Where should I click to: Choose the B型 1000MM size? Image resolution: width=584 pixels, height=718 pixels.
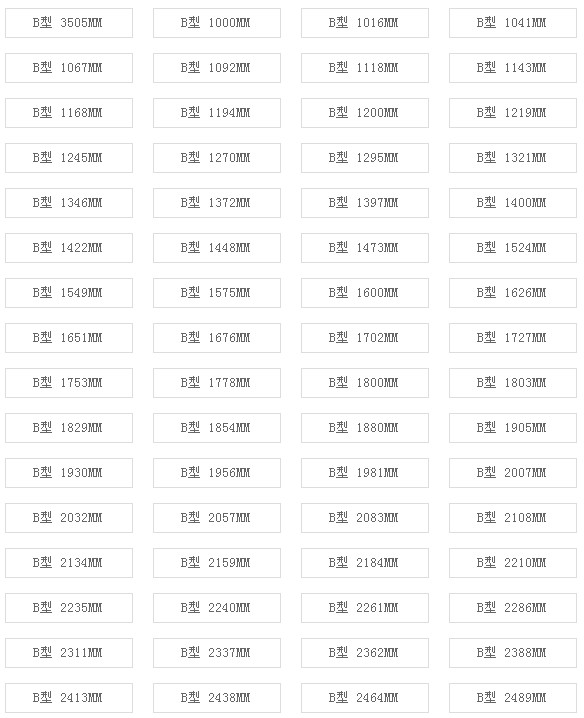[217, 23]
